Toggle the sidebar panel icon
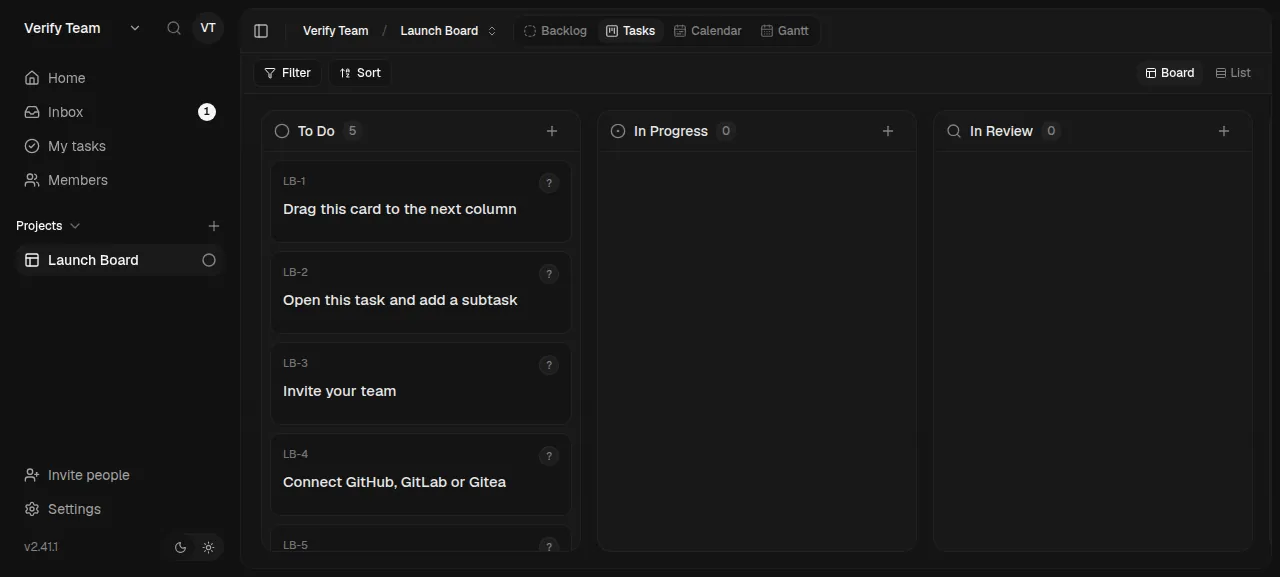The image size is (1280, 577). (261, 31)
